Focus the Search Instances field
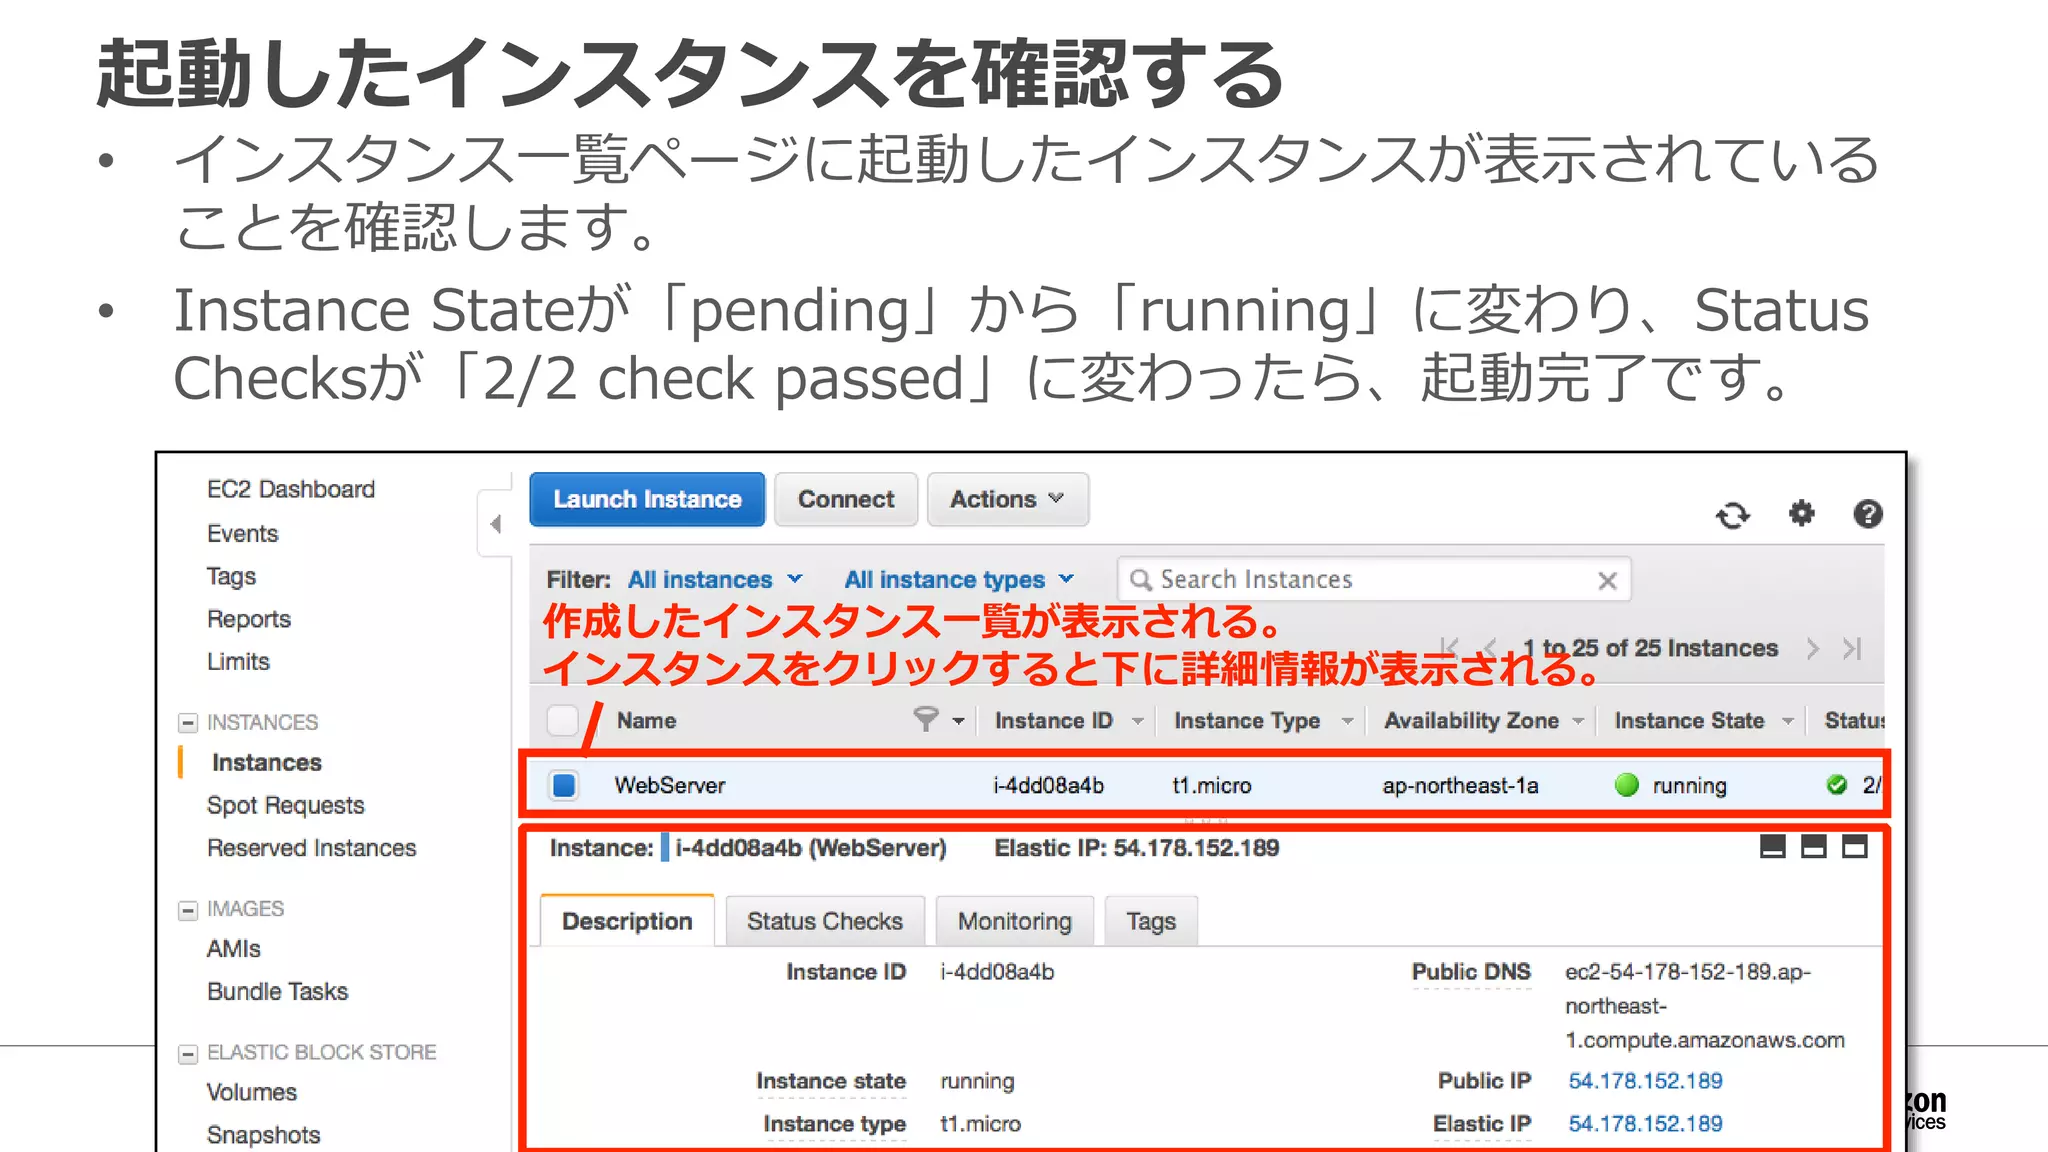The image size is (2048, 1152). [x=1360, y=580]
